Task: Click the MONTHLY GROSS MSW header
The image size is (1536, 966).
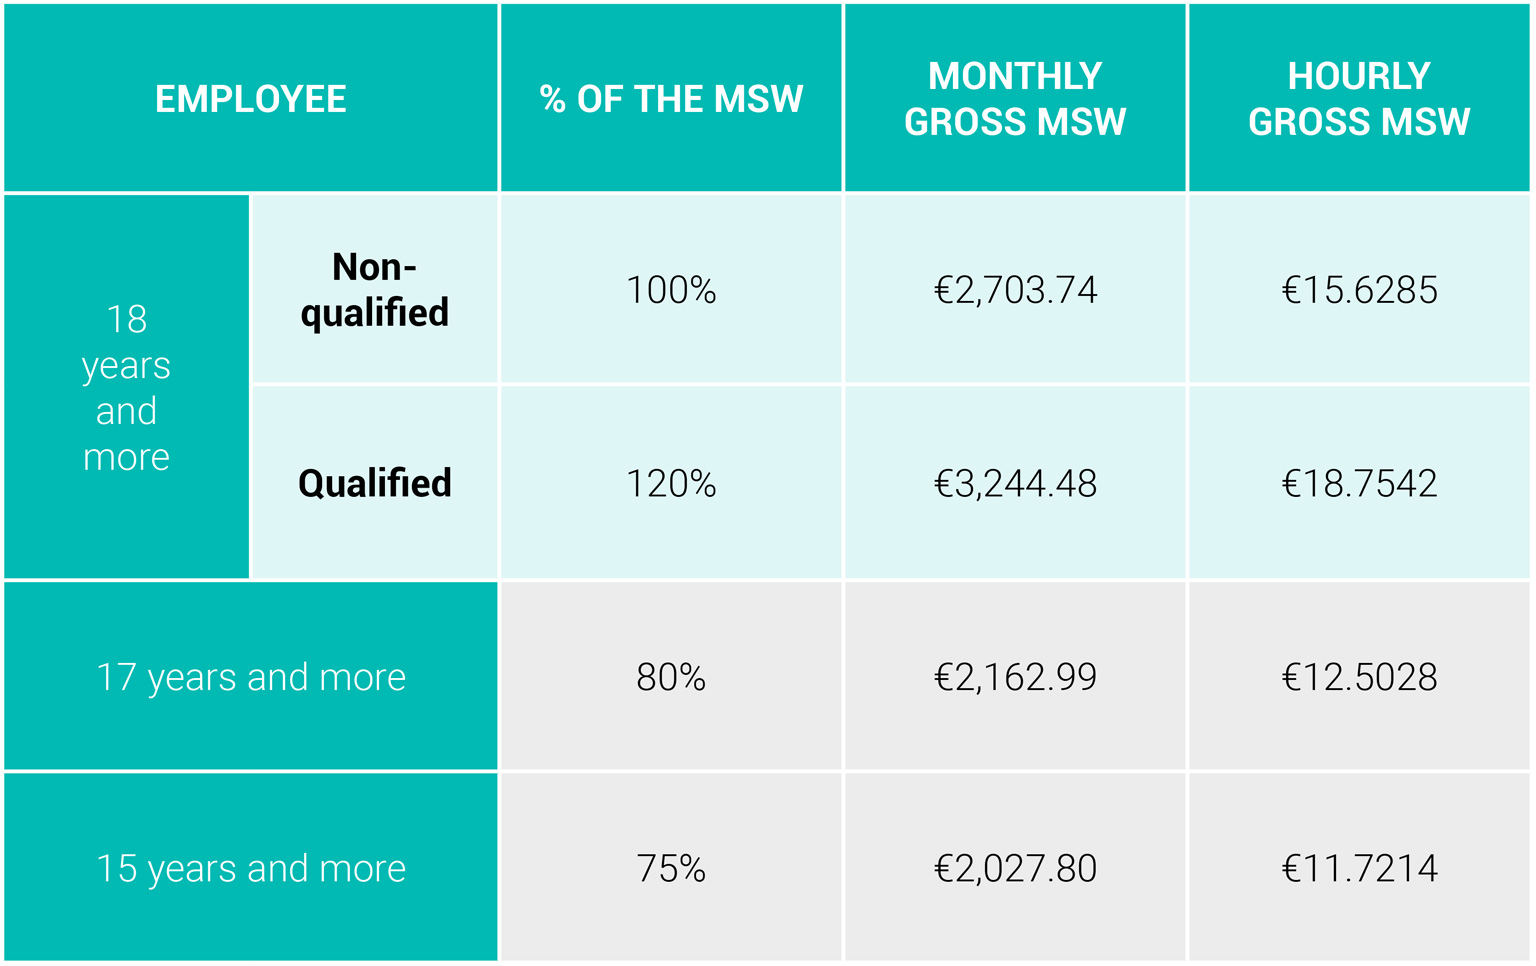Action: click(x=1015, y=99)
